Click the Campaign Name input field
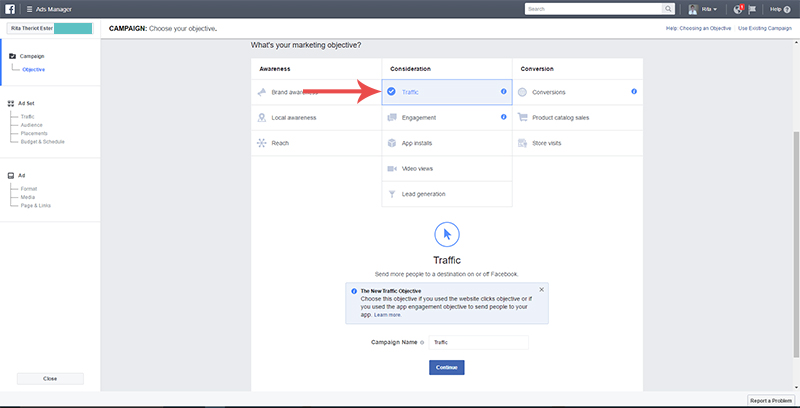 (479, 343)
